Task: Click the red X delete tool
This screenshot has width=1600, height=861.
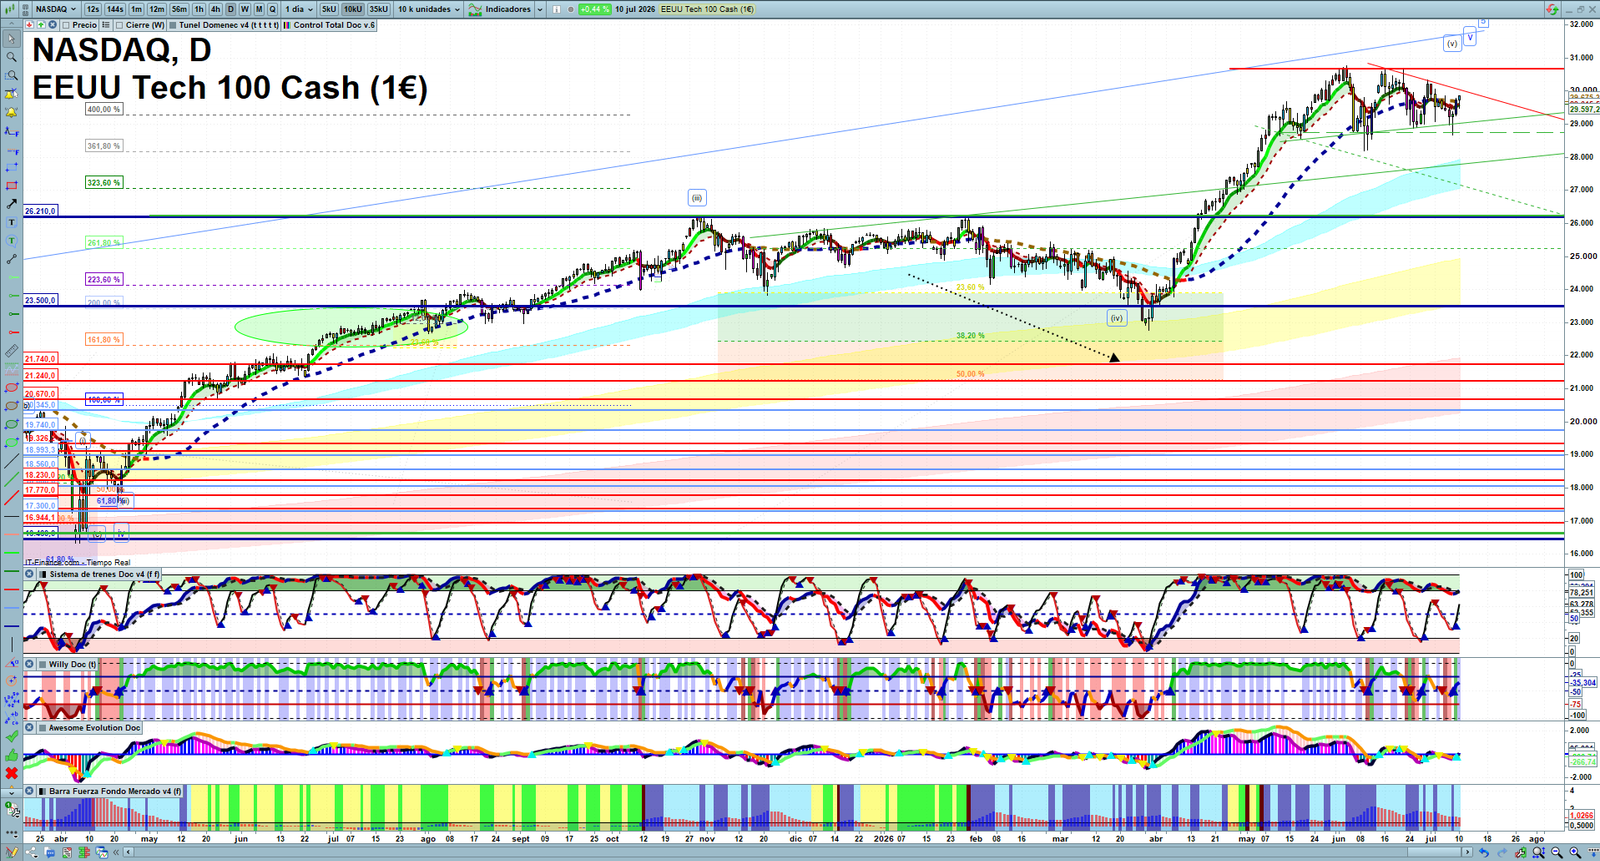Action: [x=11, y=773]
